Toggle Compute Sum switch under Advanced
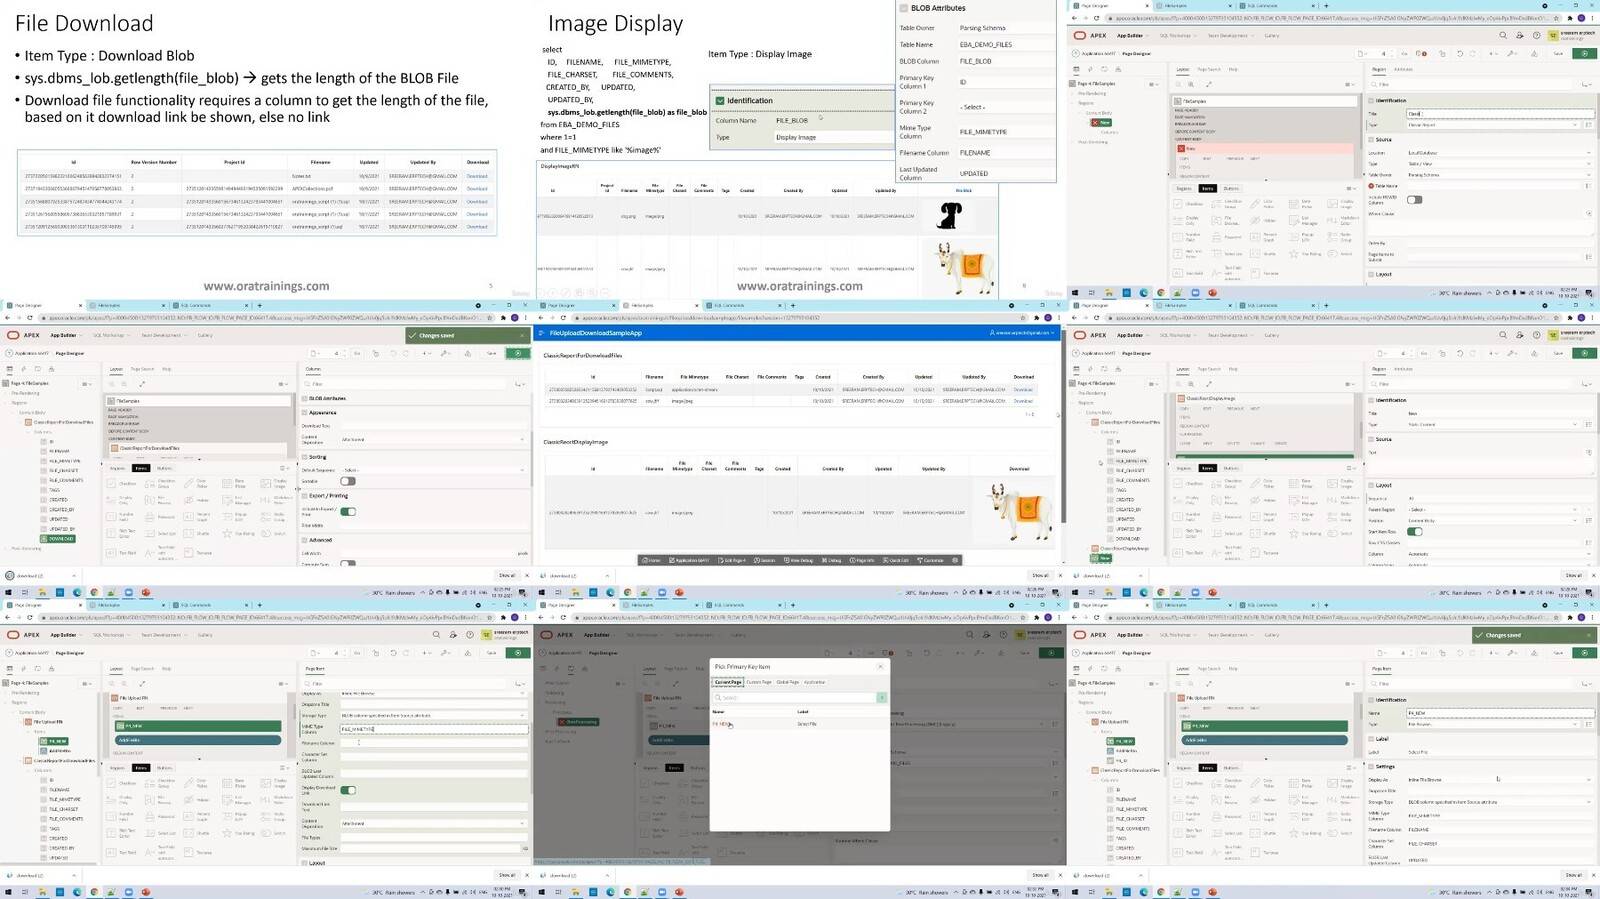This screenshot has height=899, width=1600. [x=347, y=563]
